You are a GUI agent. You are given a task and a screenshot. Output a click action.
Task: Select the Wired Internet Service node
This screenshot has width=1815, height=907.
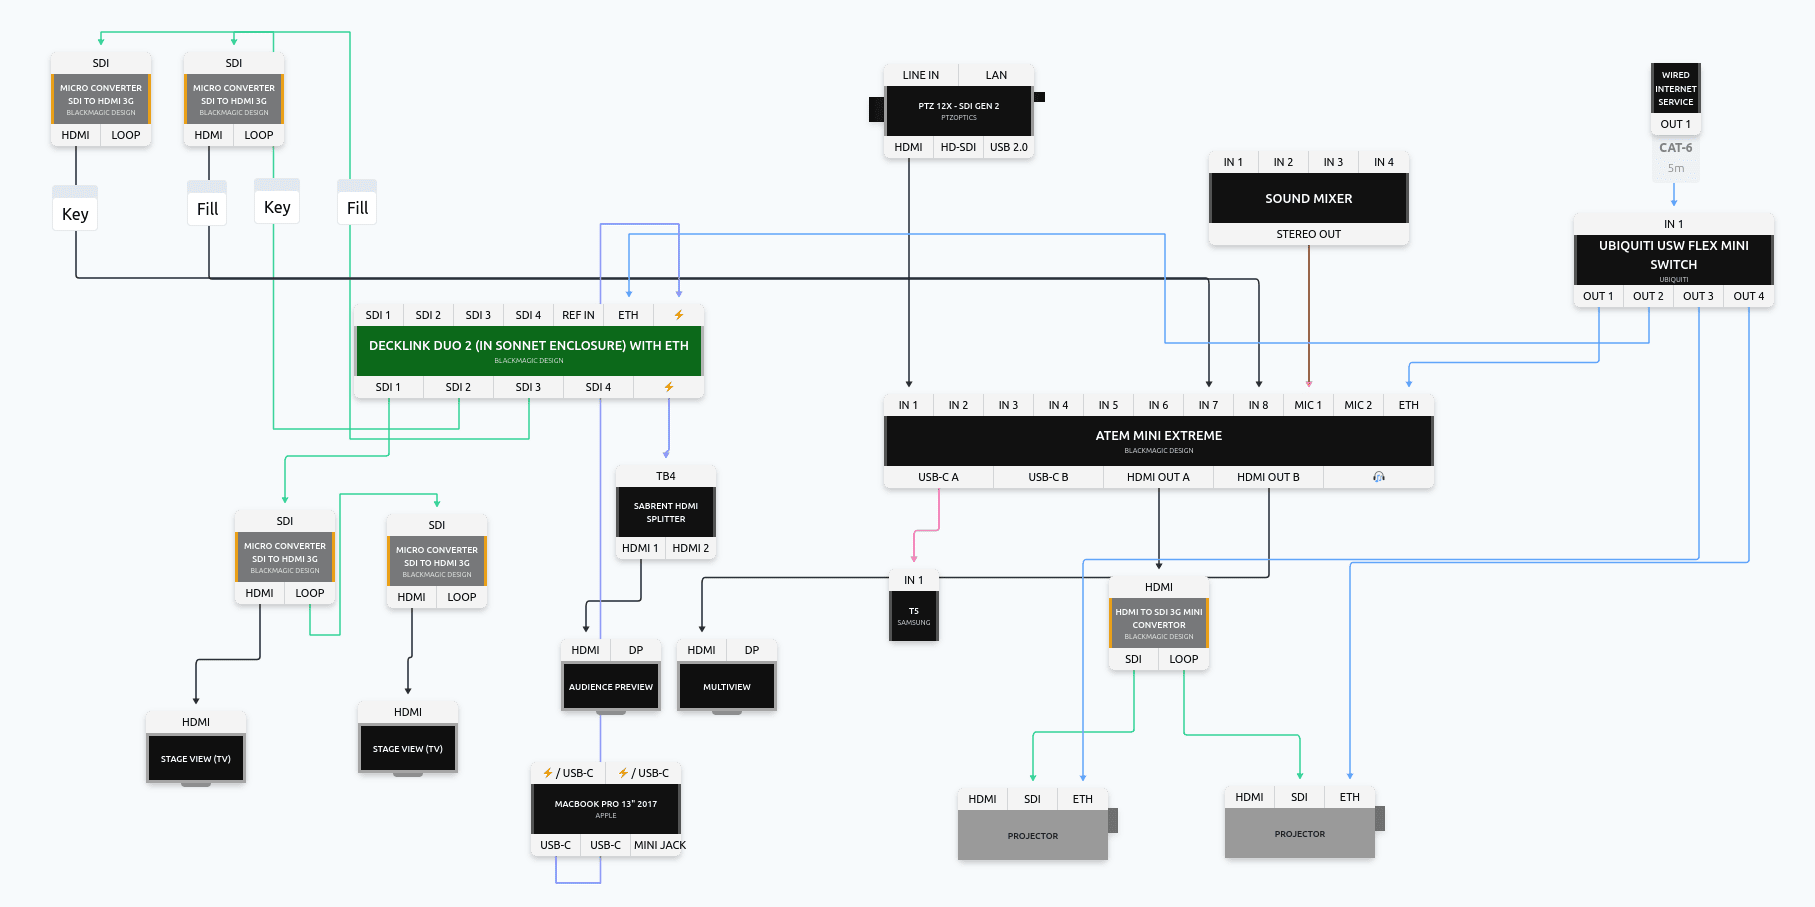[x=1676, y=88]
